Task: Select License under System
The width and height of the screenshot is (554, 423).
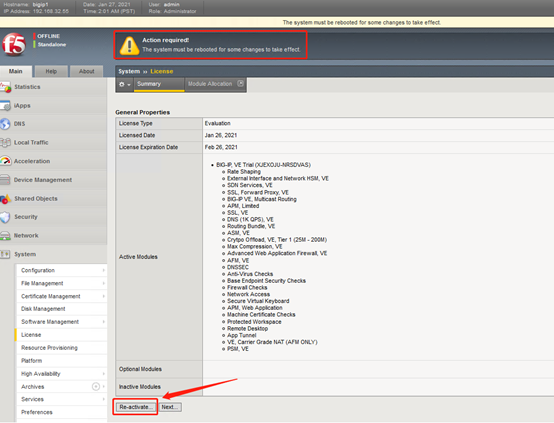Action: pyautogui.click(x=61, y=335)
